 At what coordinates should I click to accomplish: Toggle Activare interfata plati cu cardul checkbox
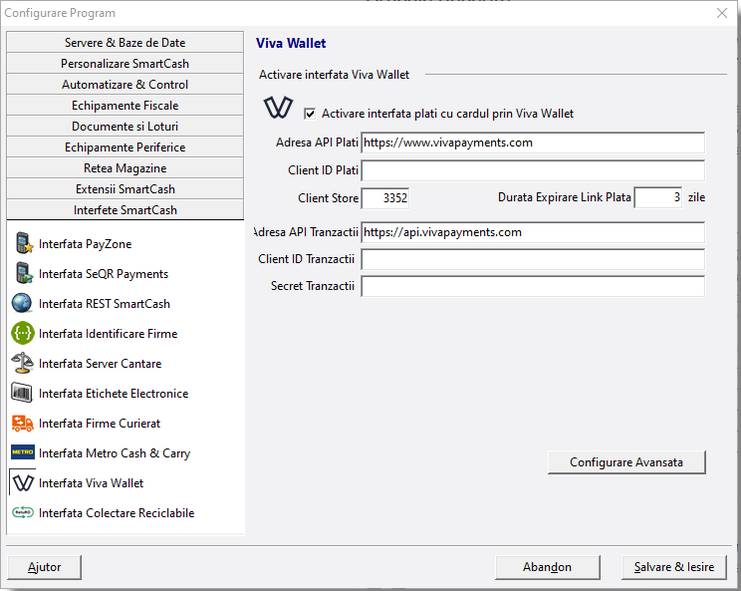(310, 114)
